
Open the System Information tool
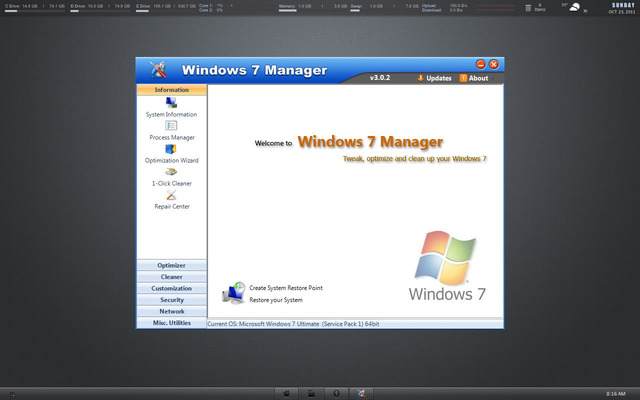[x=171, y=108]
